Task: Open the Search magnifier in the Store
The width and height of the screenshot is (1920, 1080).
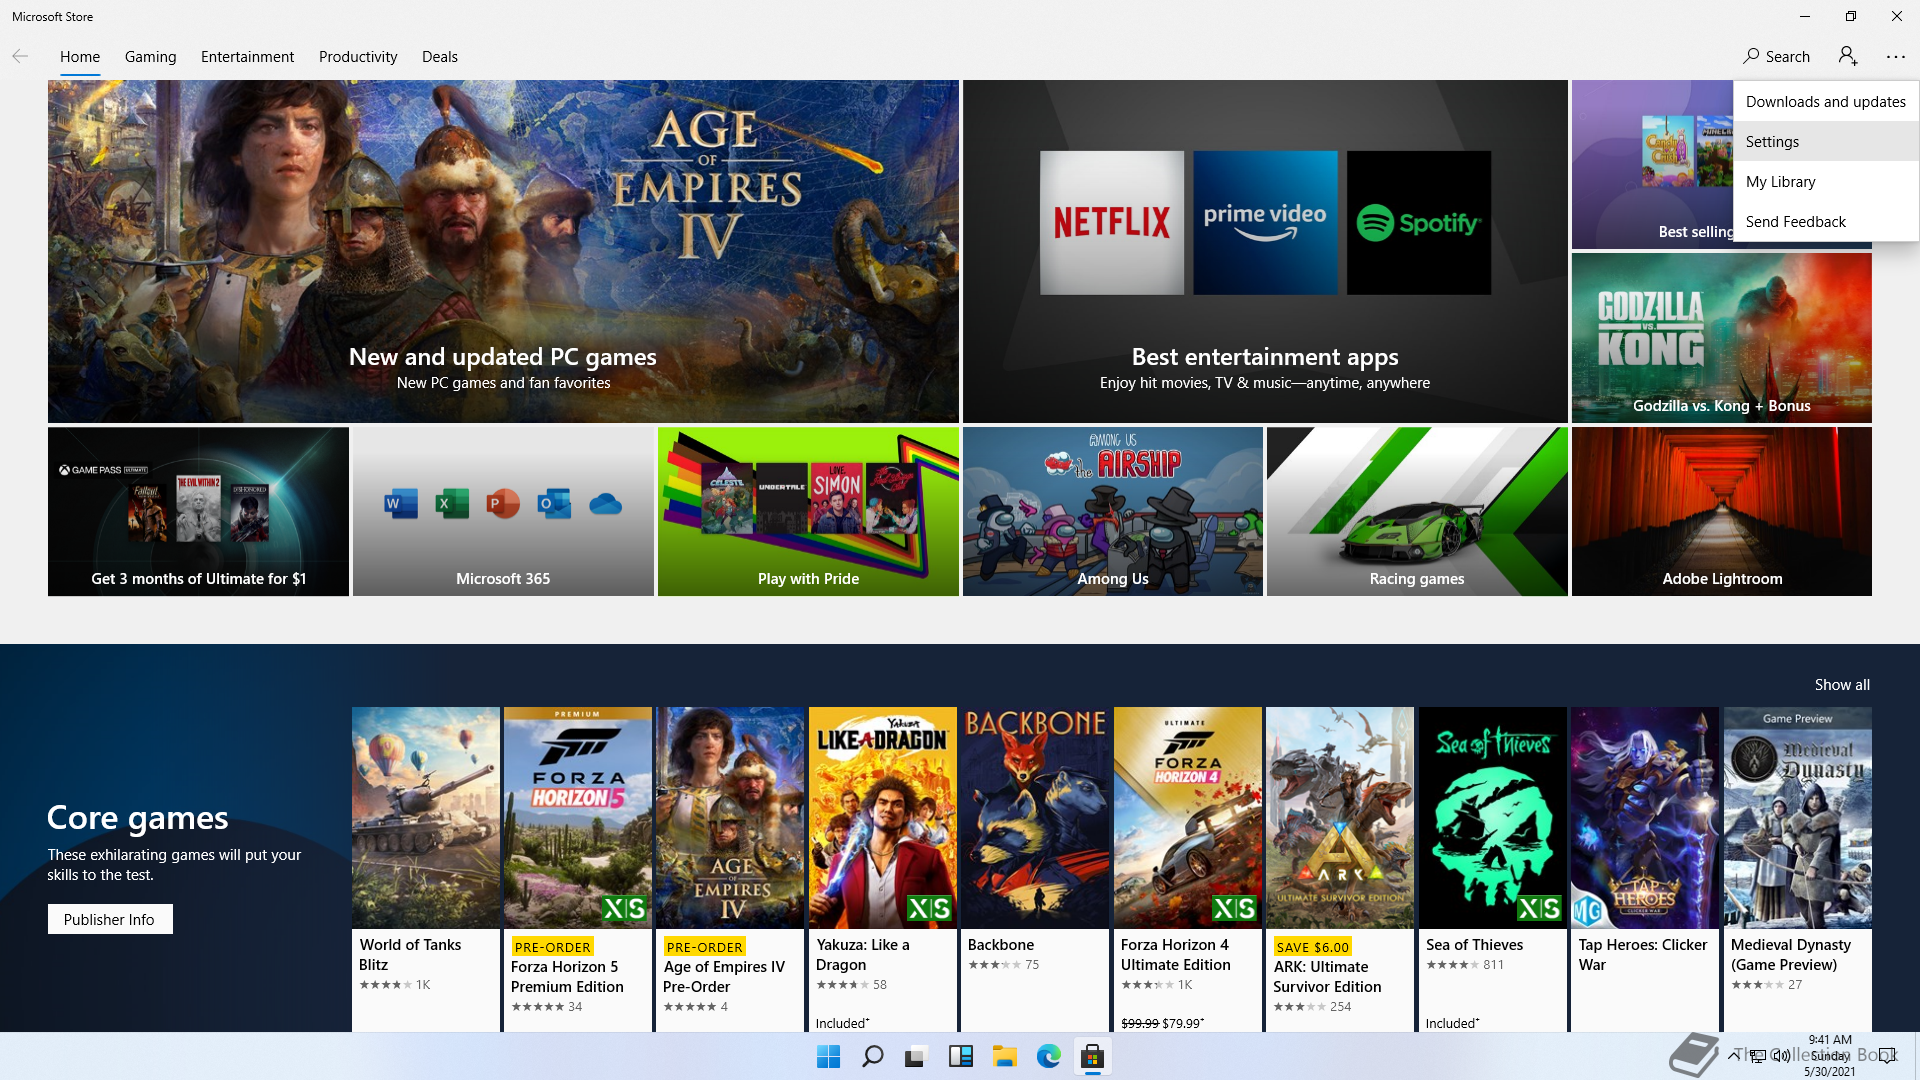Action: tap(1776, 56)
